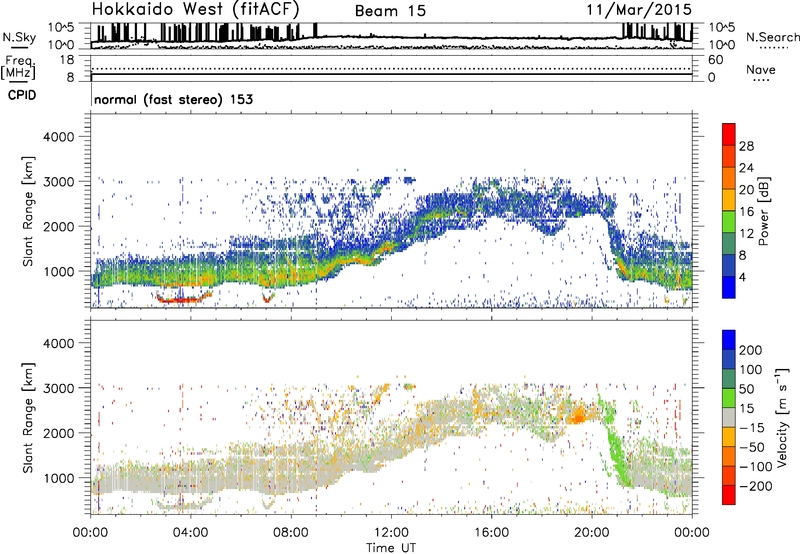
Task: Click the orange velocity patch near 19:30 UT
Action: (x=578, y=414)
